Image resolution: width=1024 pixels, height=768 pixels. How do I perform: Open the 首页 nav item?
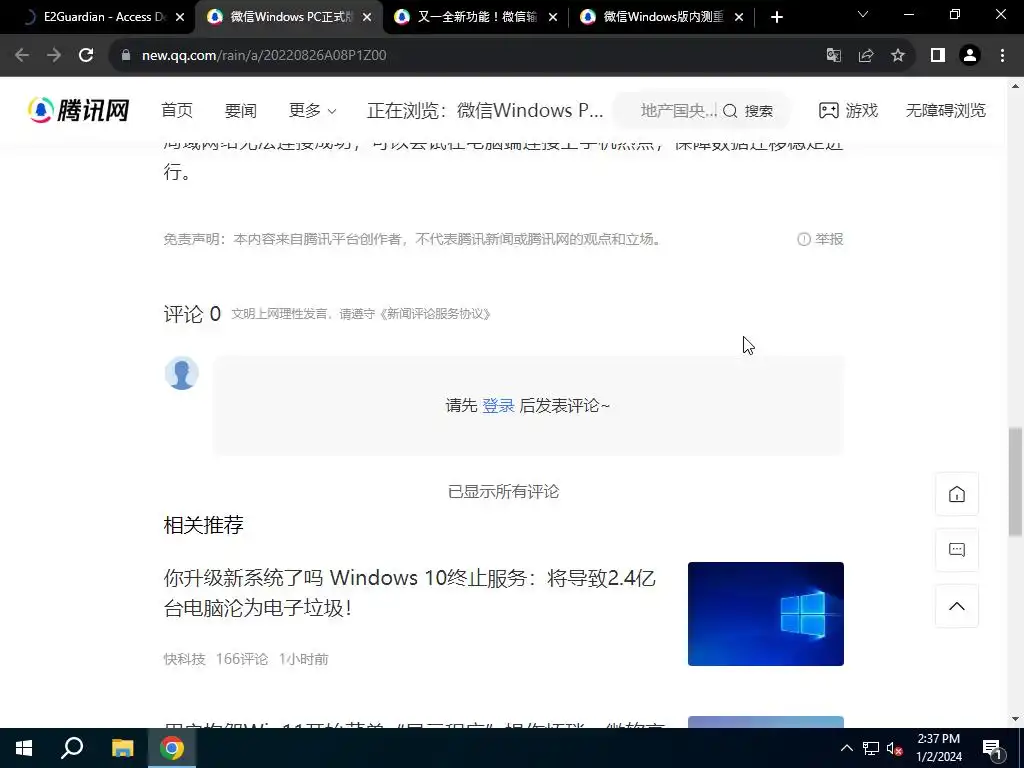click(x=177, y=110)
